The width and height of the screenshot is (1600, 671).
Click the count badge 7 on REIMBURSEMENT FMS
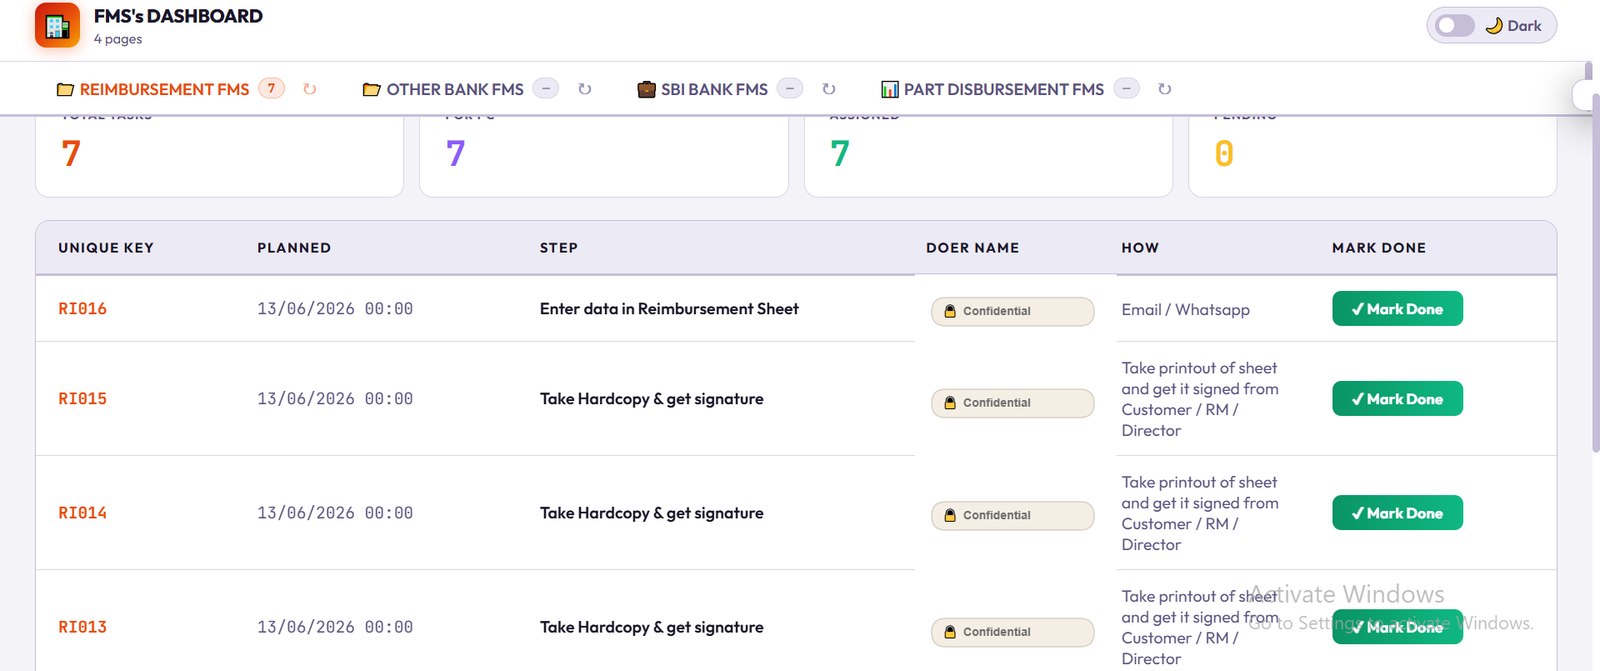pos(271,88)
